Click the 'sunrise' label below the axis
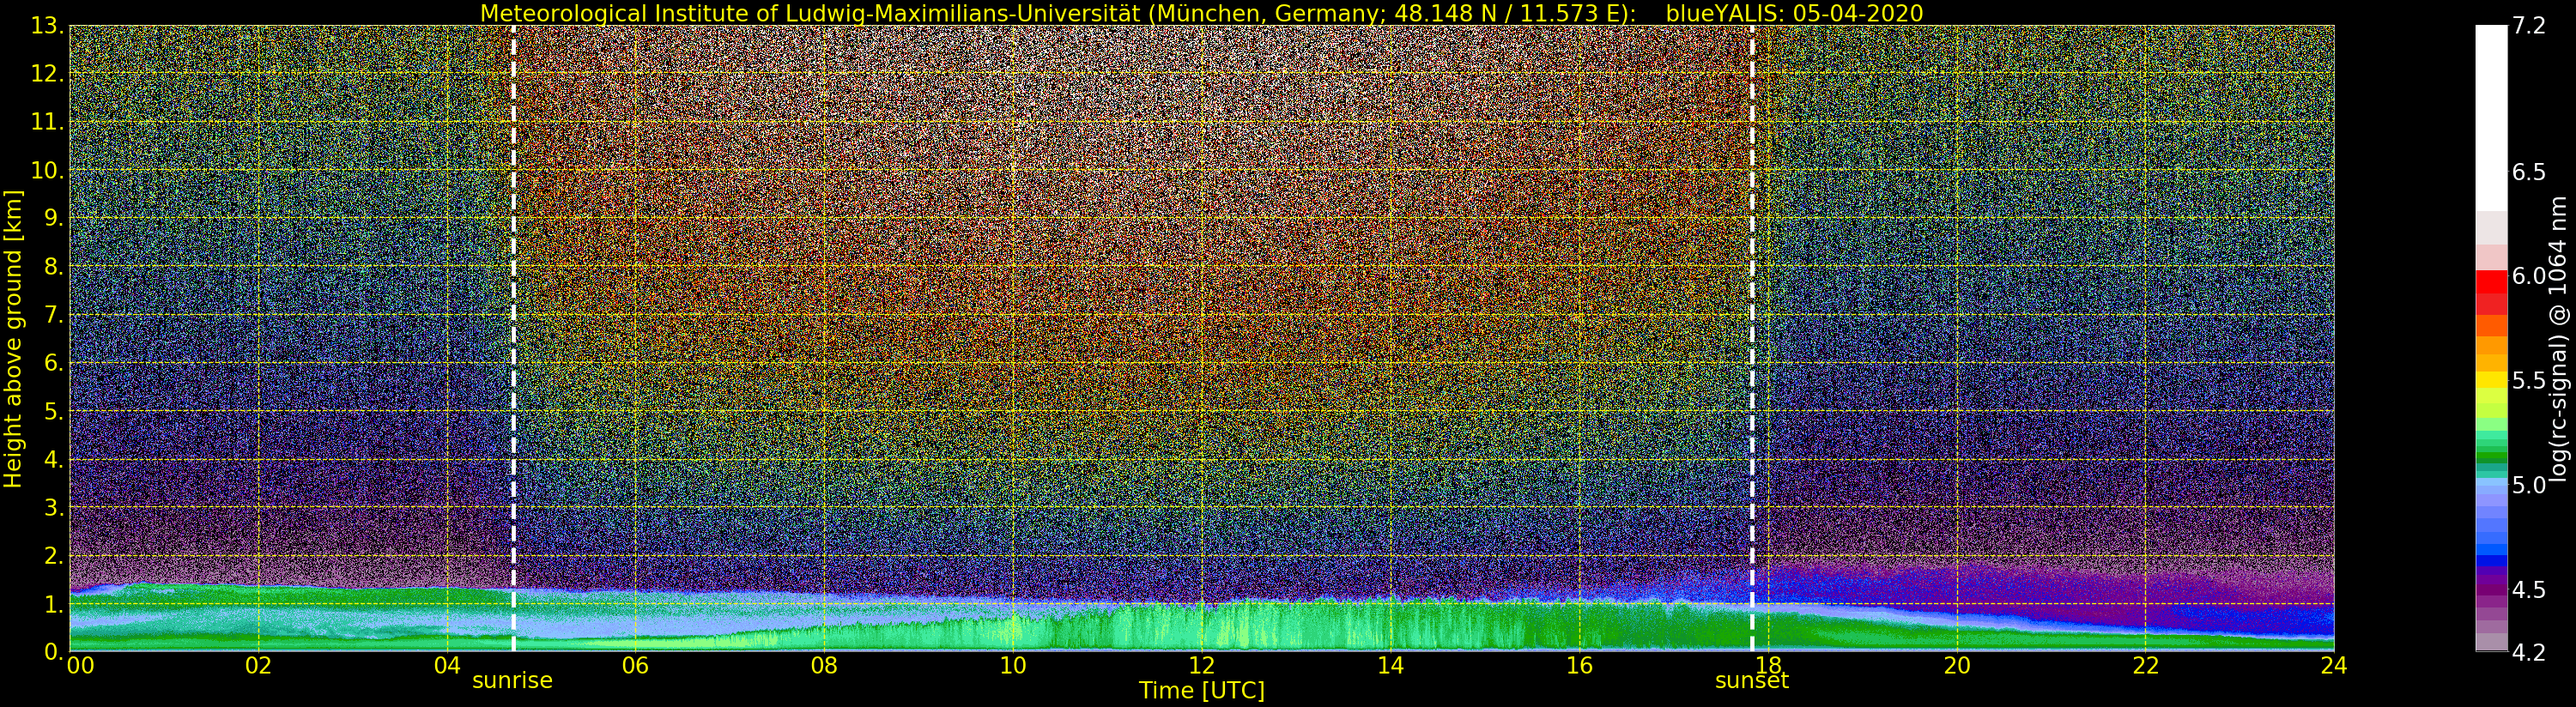The height and width of the screenshot is (707, 2576). pos(512,681)
